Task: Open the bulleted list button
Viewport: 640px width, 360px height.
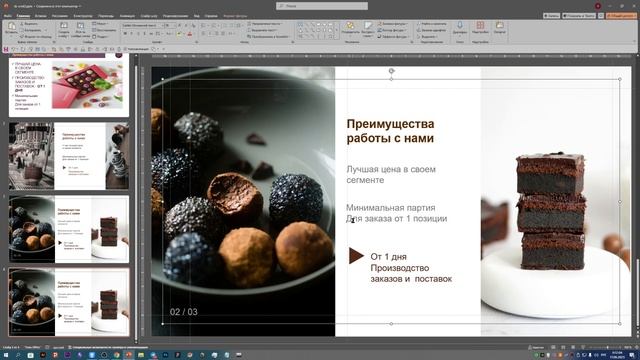Action: point(204,25)
